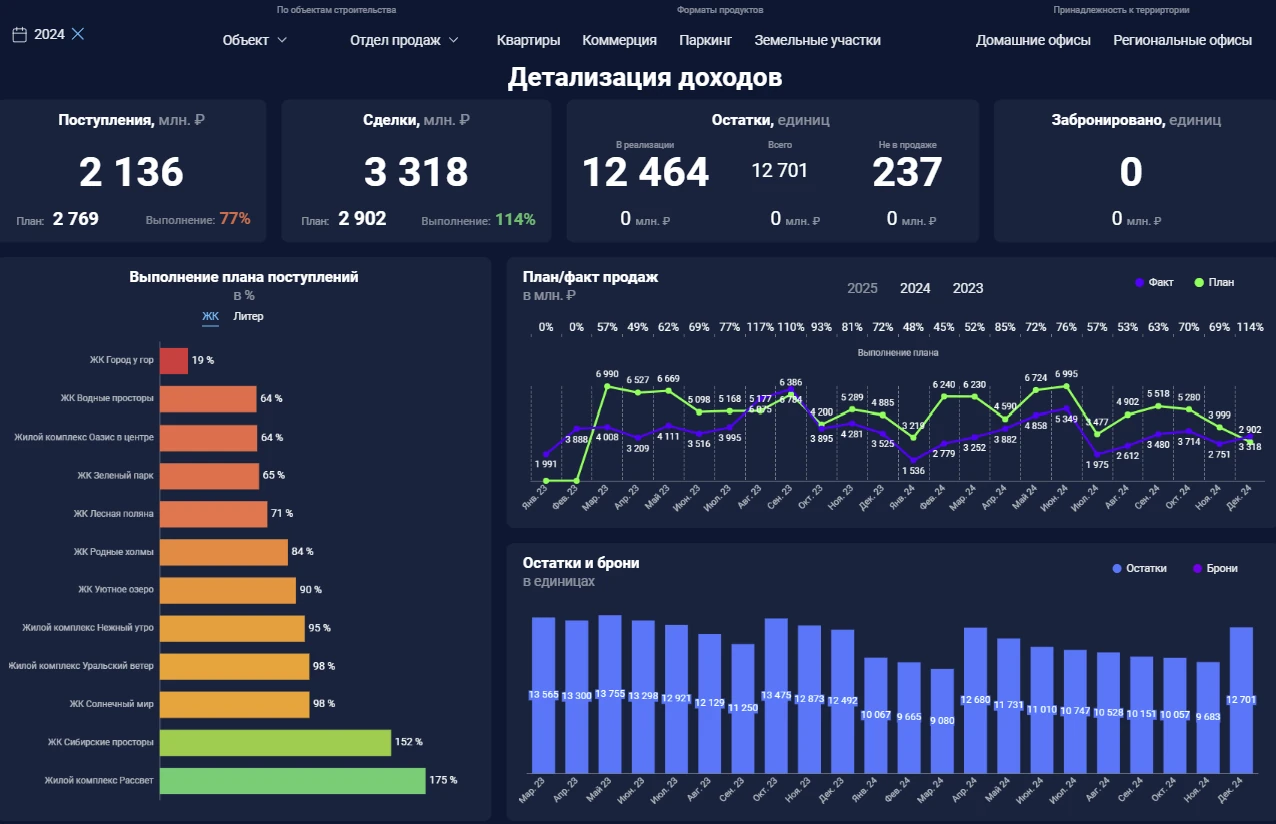1276x824 pixels.
Task: Select Жилой комплекс Нежный утро bar
Action: pos(232,628)
